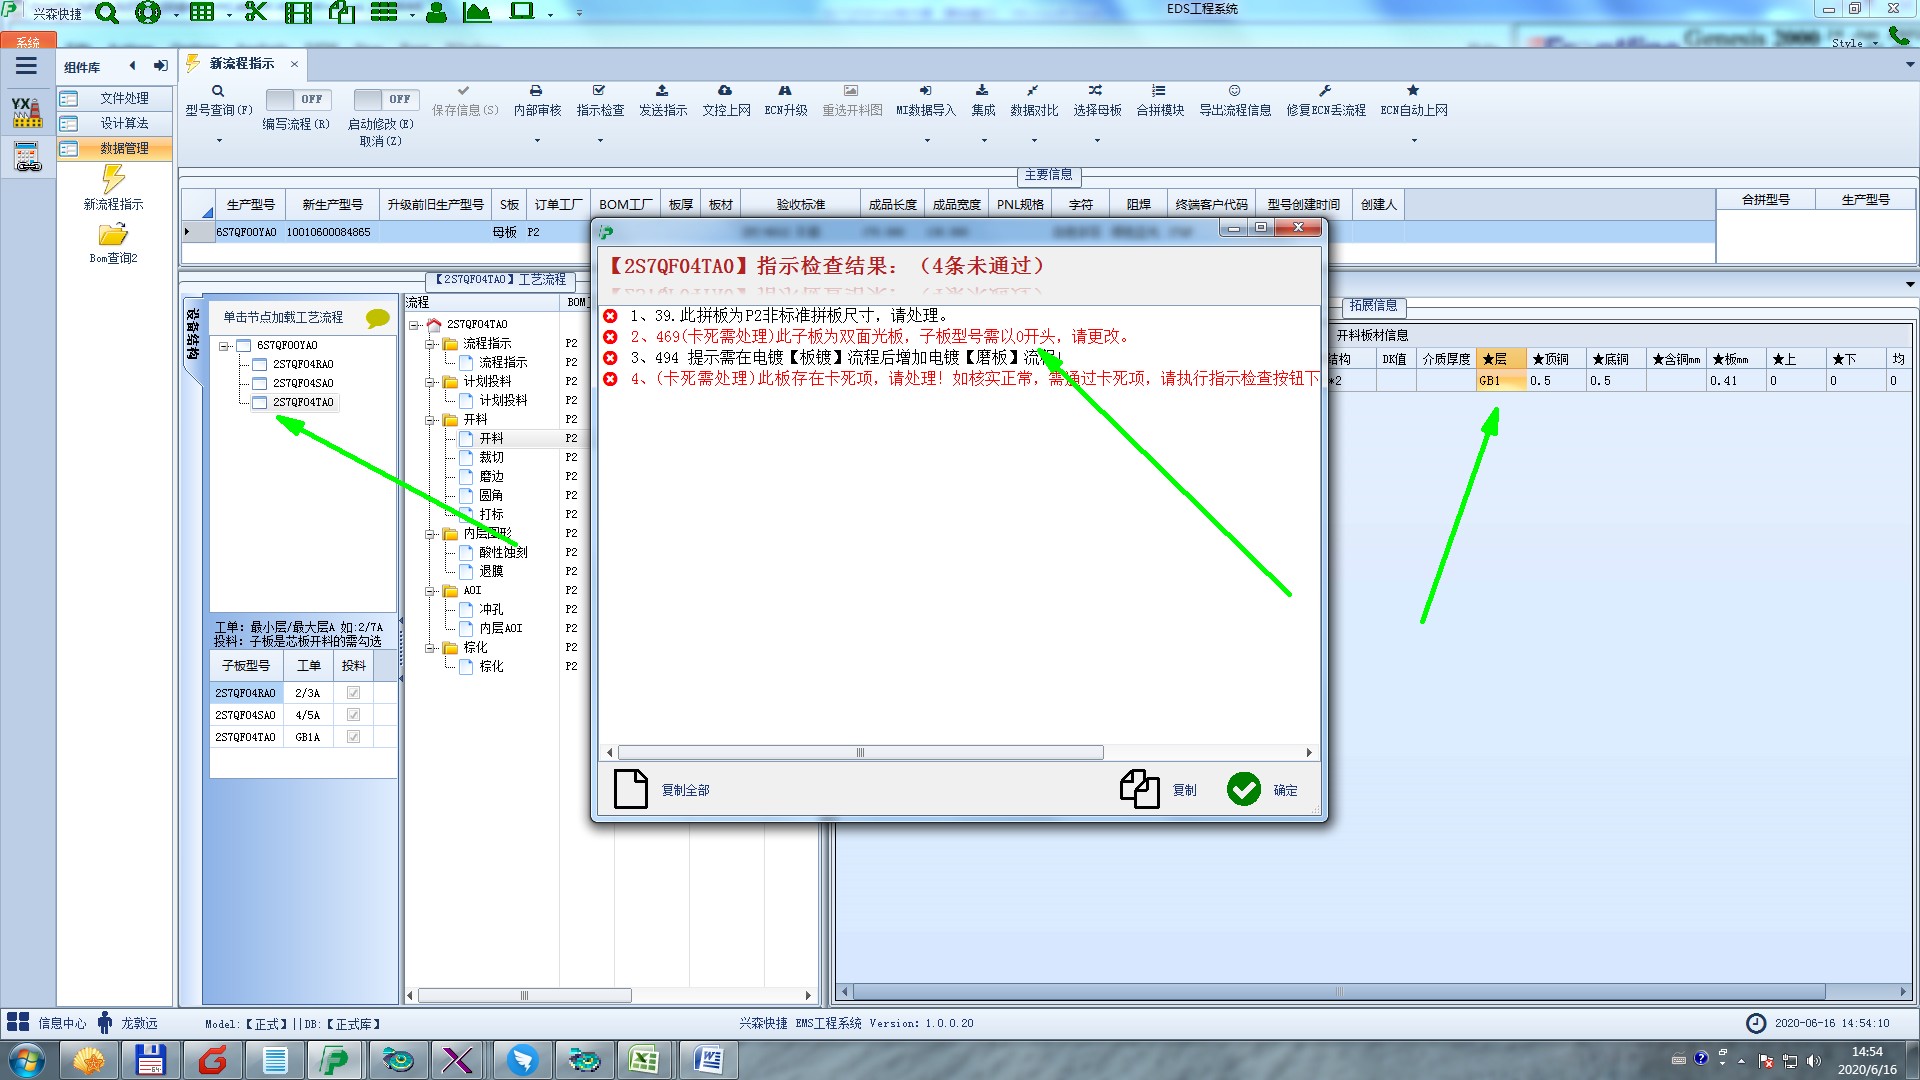
Task: Click the 设备结构 vertical tab
Action: pyautogui.click(x=193, y=334)
